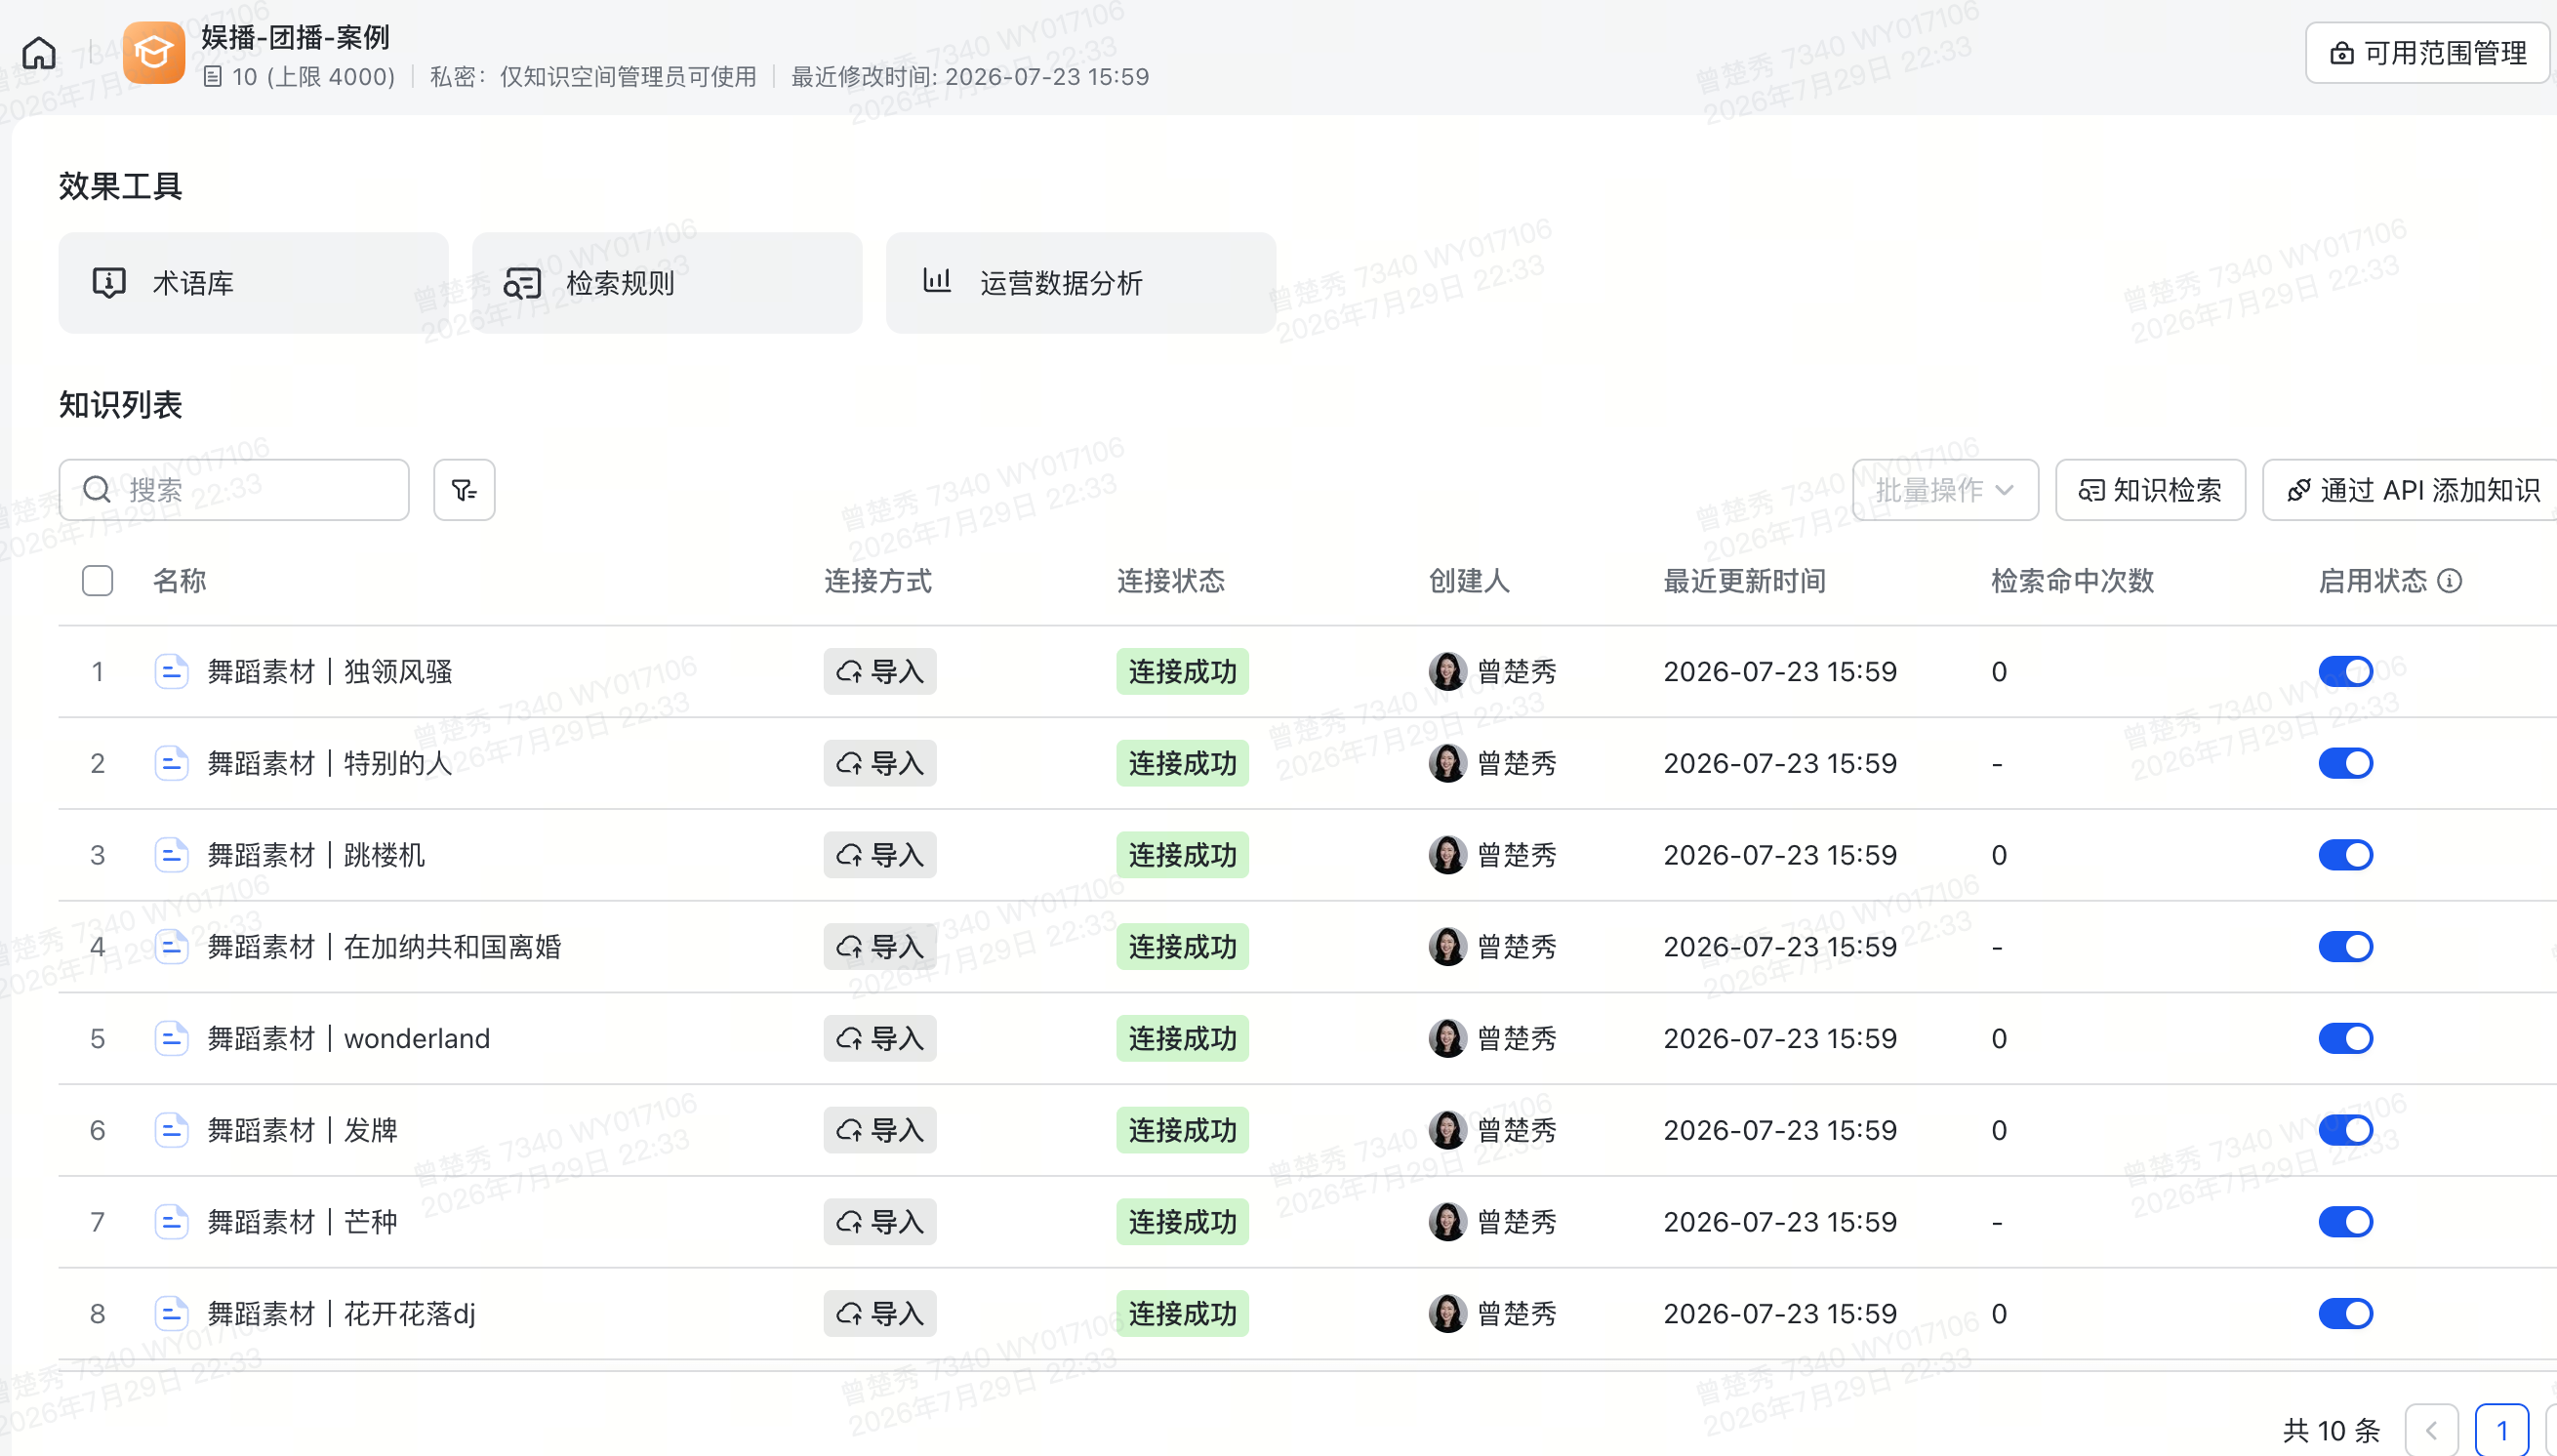2557x1456 pixels.
Task: Click document icon for 花开花落dj
Action: coord(171,1313)
